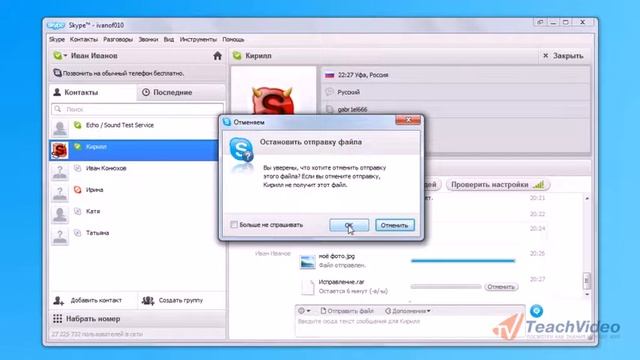Click the Отменить button in the dialog
Screen dimensions: 640x360
(395, 225)
